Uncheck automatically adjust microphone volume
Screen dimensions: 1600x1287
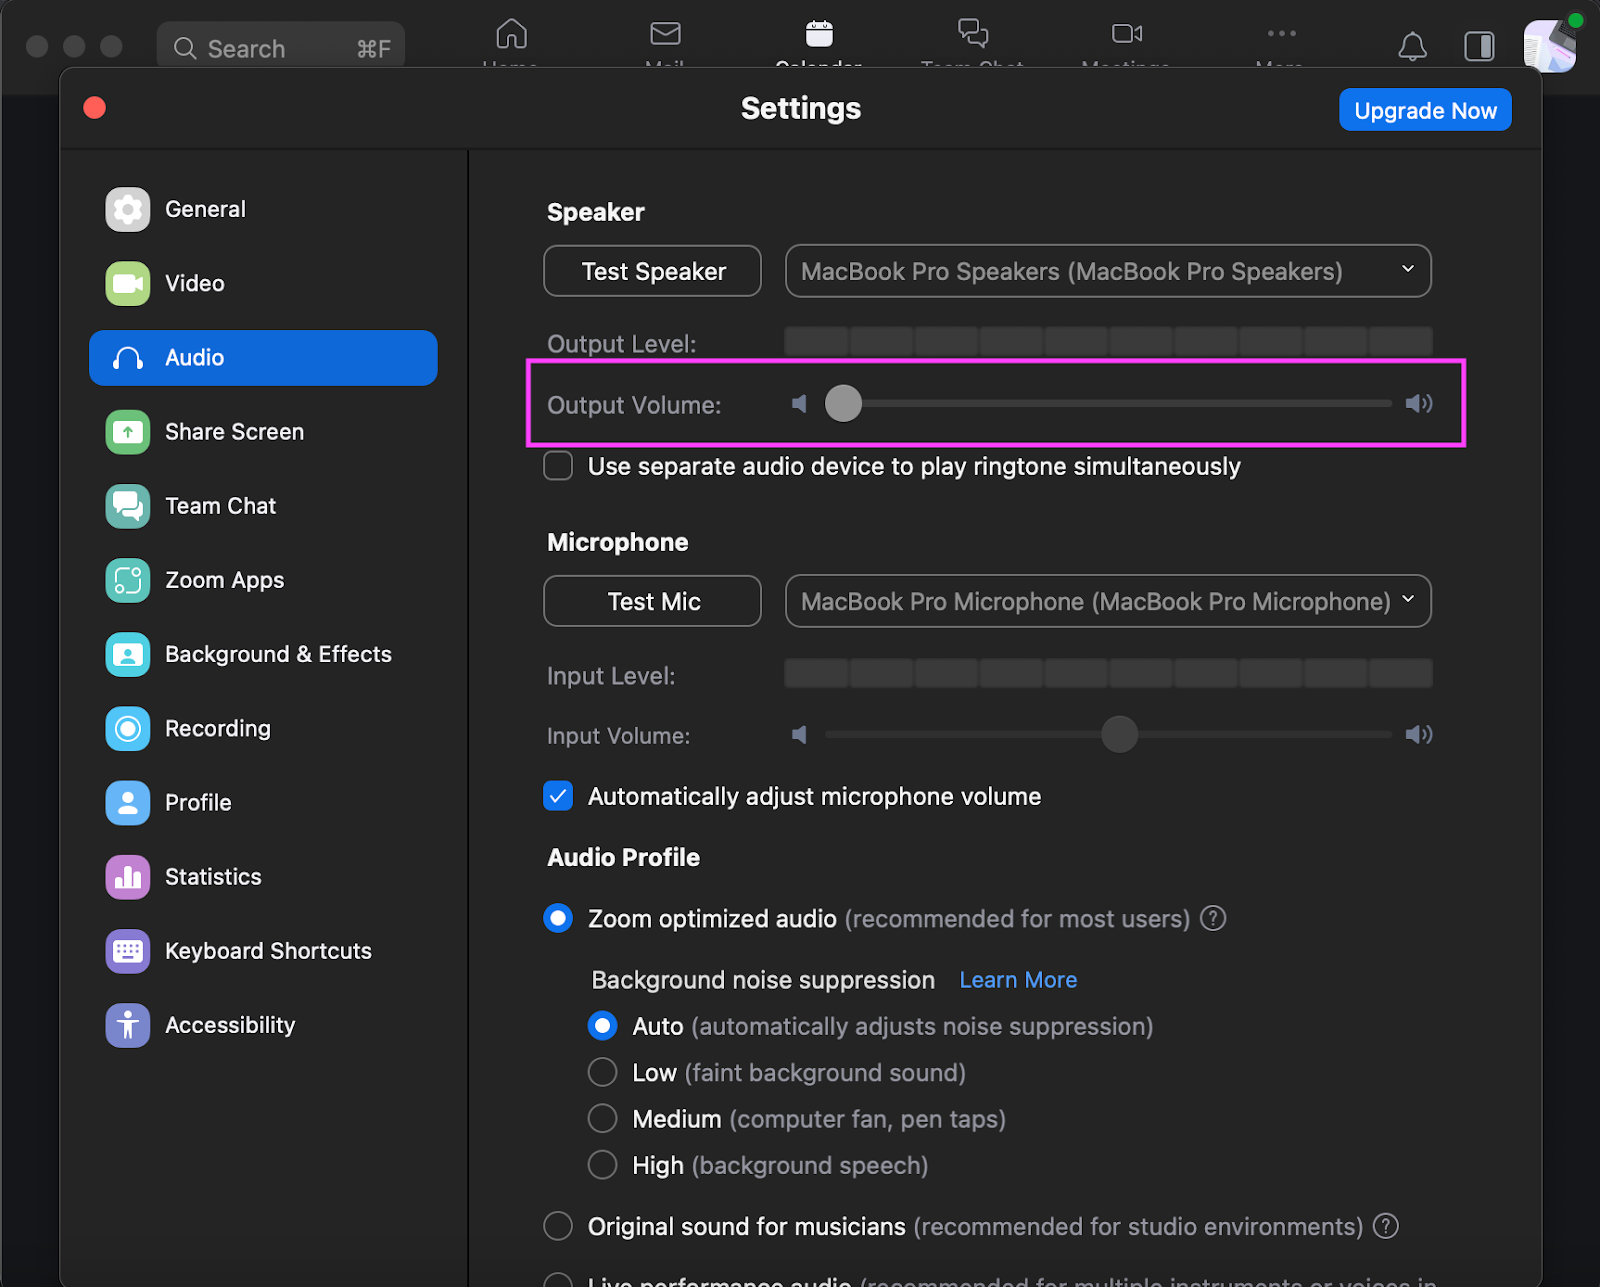click(x=558, y=796)
